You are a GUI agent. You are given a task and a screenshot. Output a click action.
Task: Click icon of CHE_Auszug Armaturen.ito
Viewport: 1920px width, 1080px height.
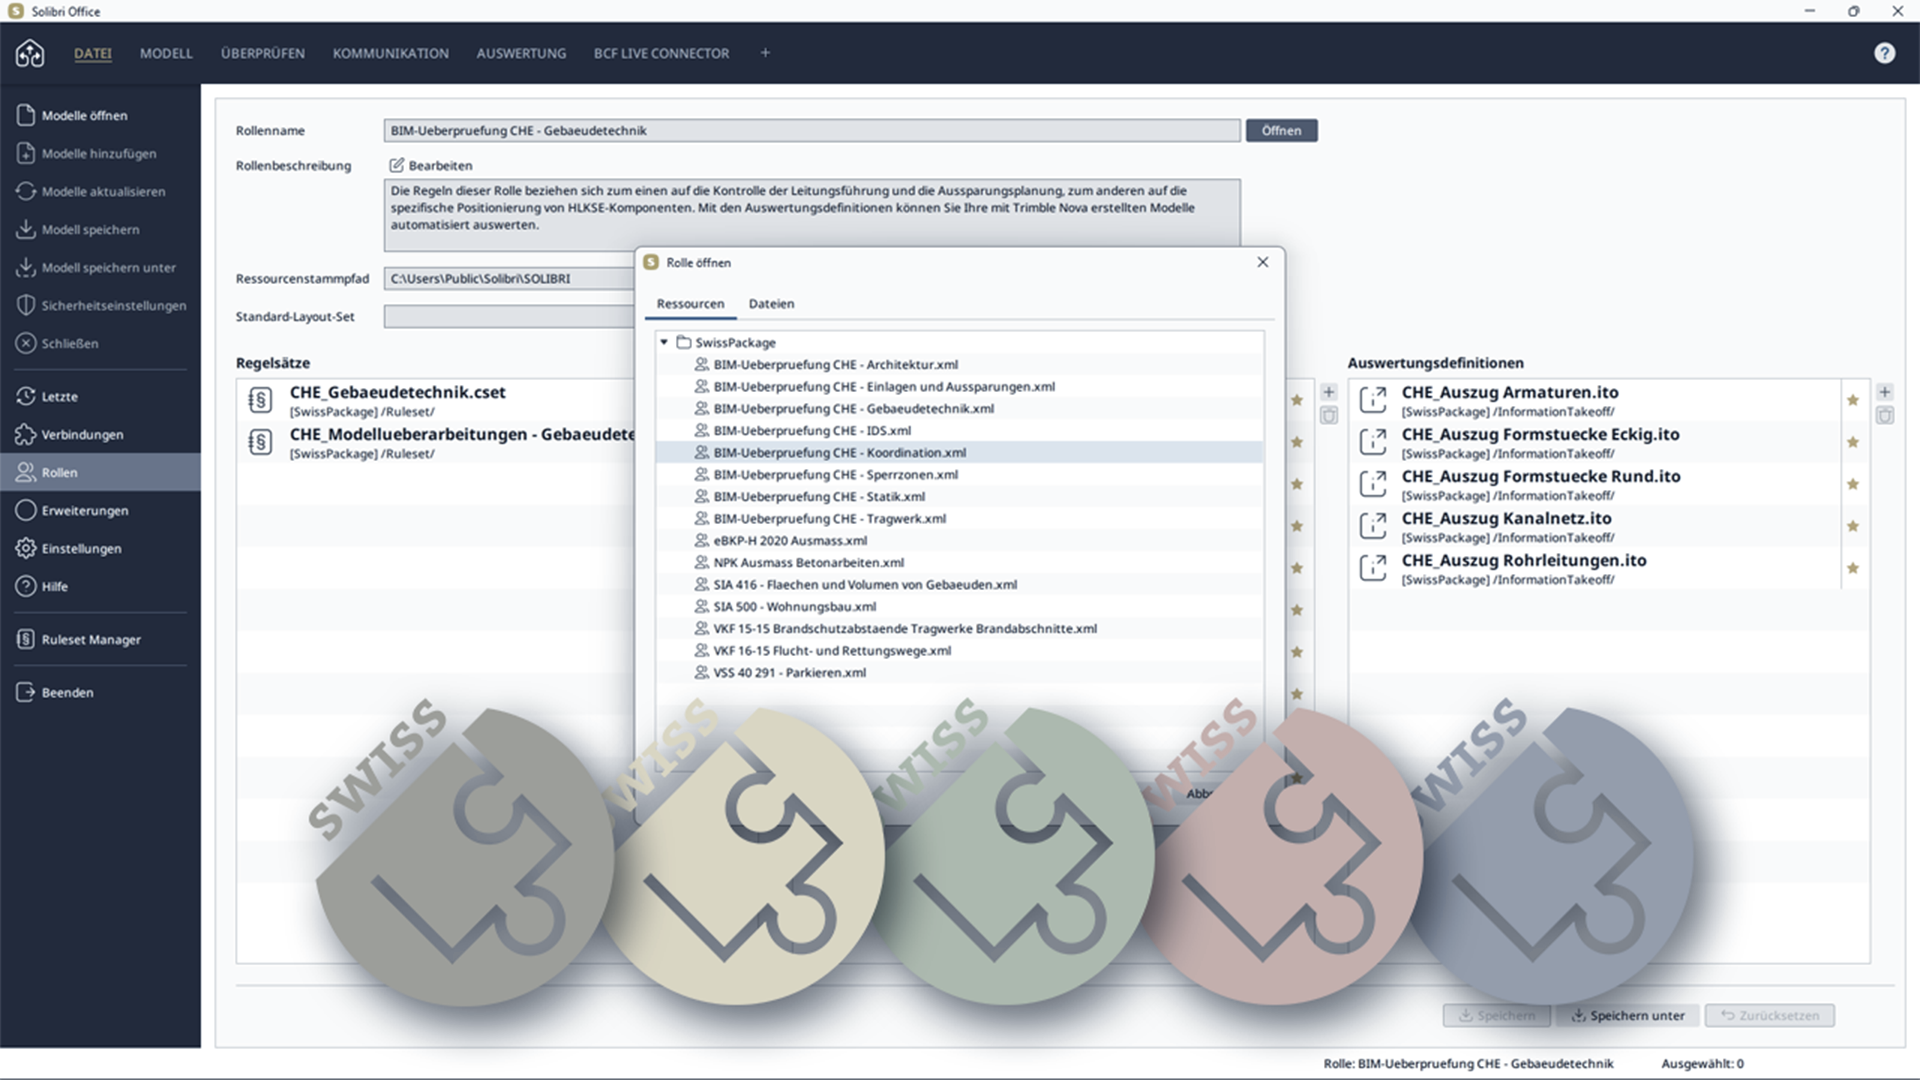[1373, 400]
